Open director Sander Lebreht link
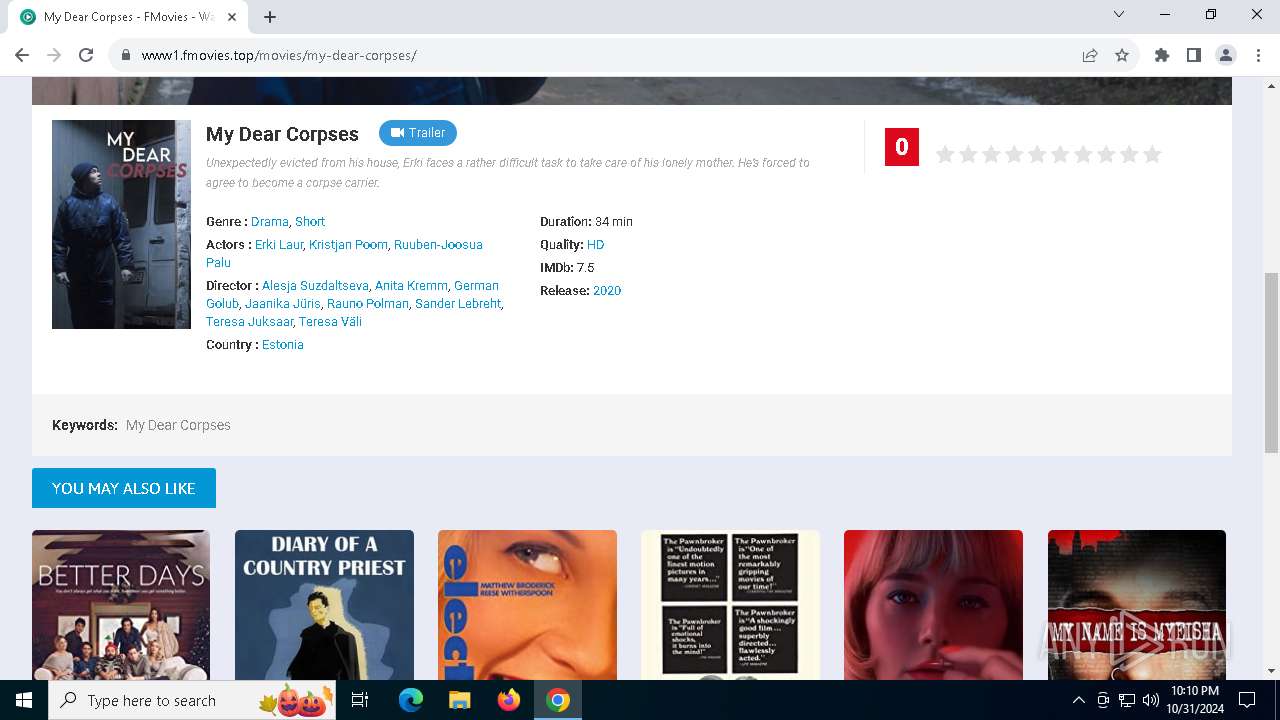 click(458, 304)
